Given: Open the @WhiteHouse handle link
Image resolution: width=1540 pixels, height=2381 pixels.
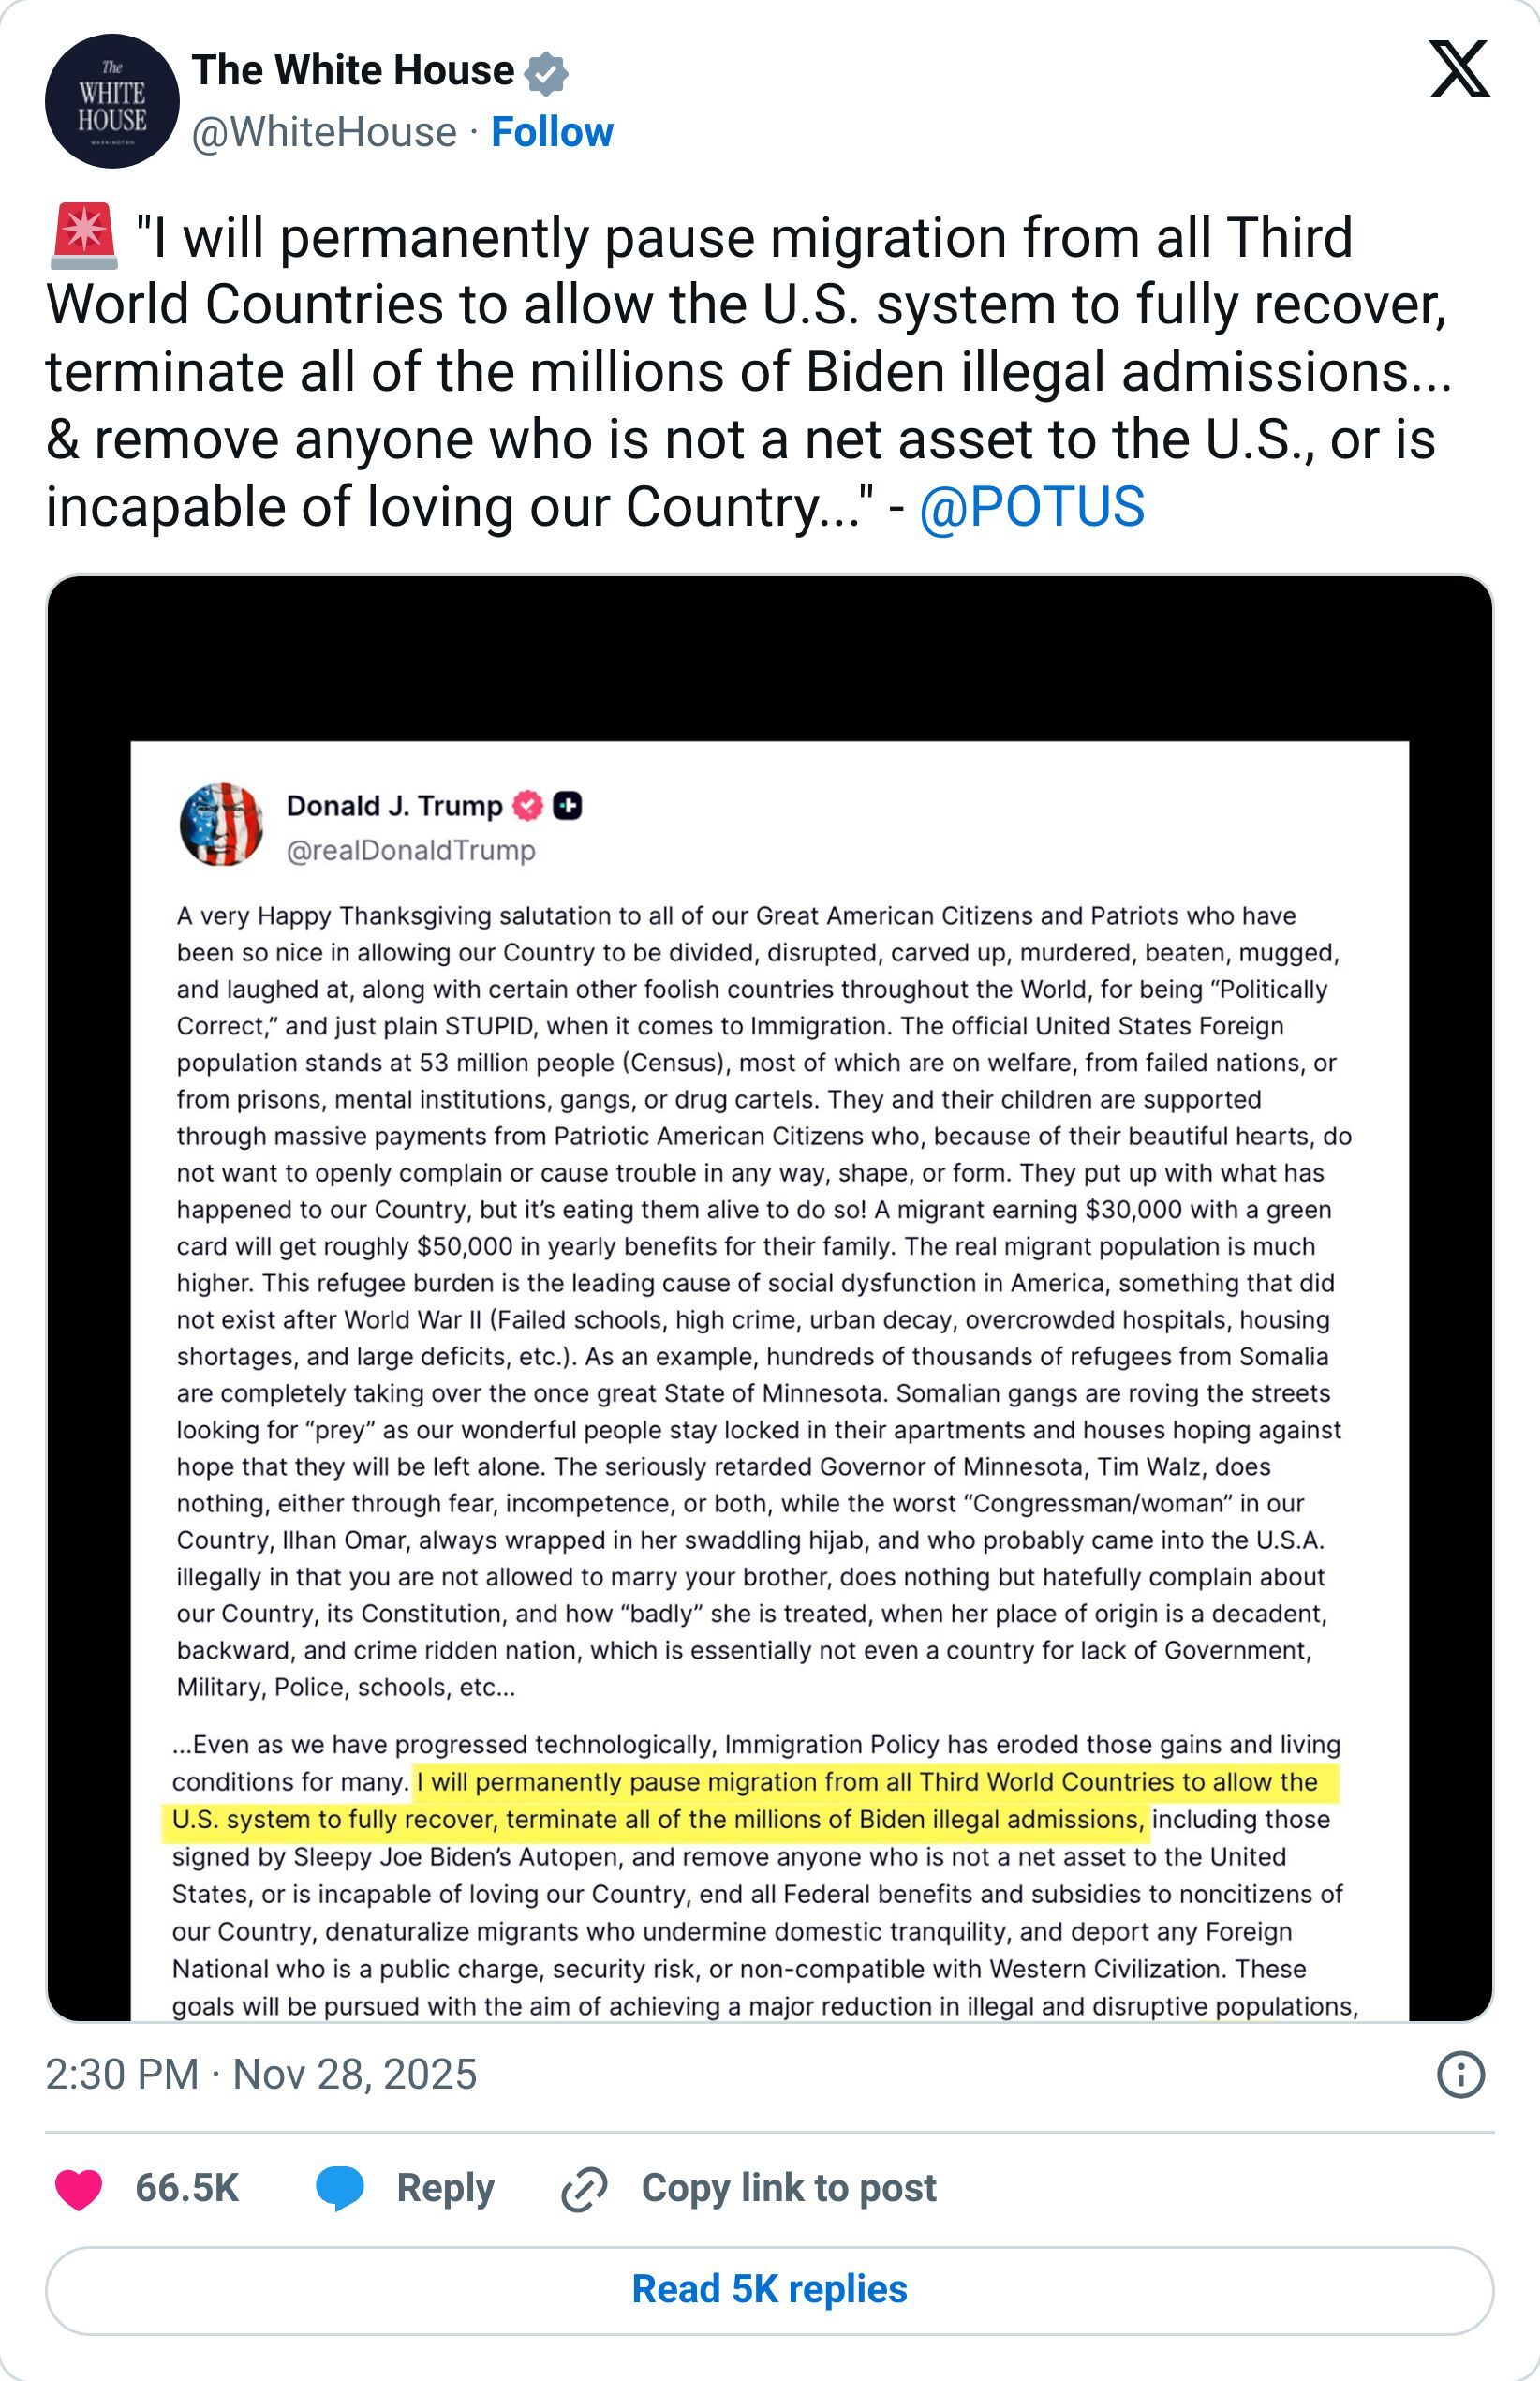Looking at the screenshot, I should (324, 132).
